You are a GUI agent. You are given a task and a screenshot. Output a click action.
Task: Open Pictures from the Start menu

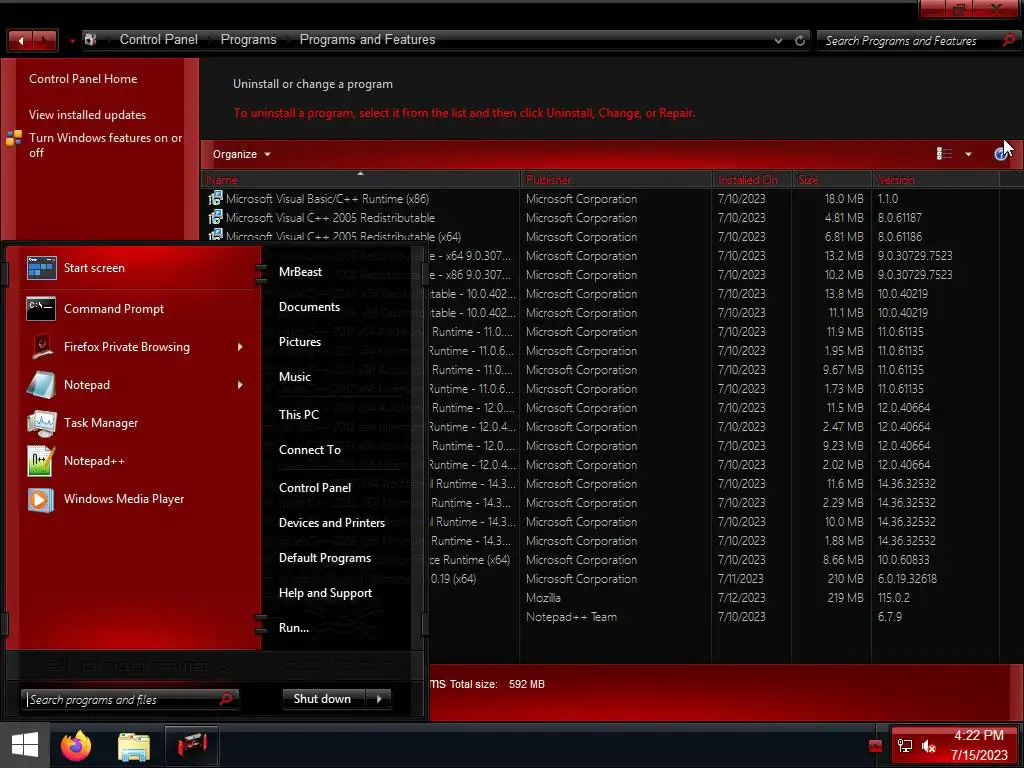(300, 342)
